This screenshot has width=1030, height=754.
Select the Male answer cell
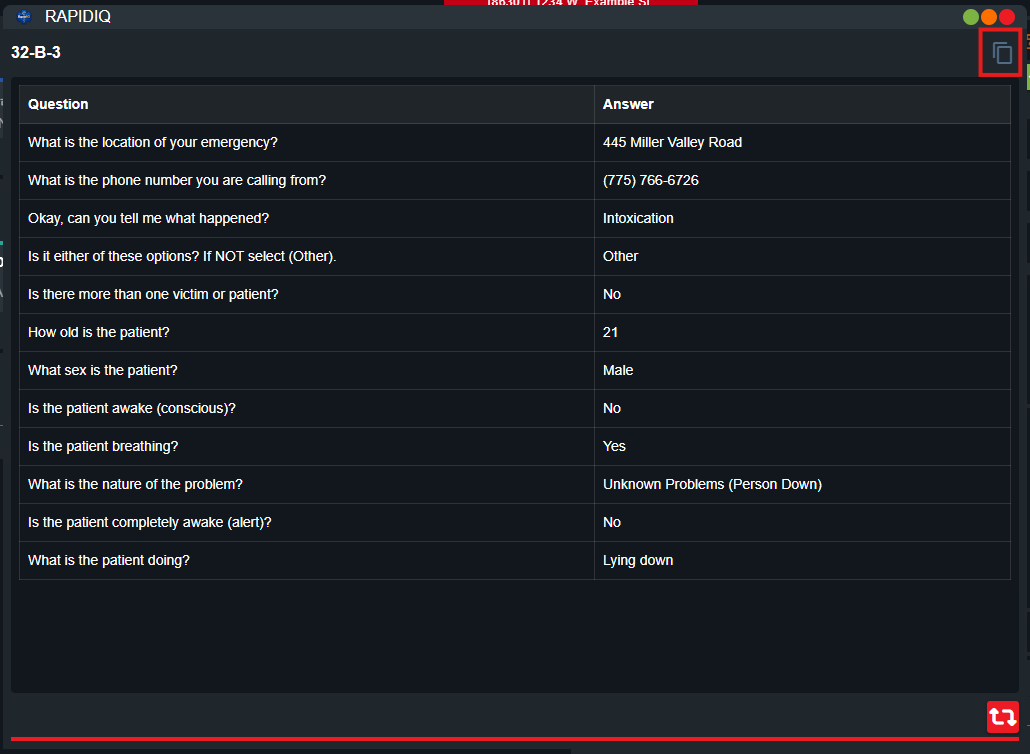(x=618, y=370)
